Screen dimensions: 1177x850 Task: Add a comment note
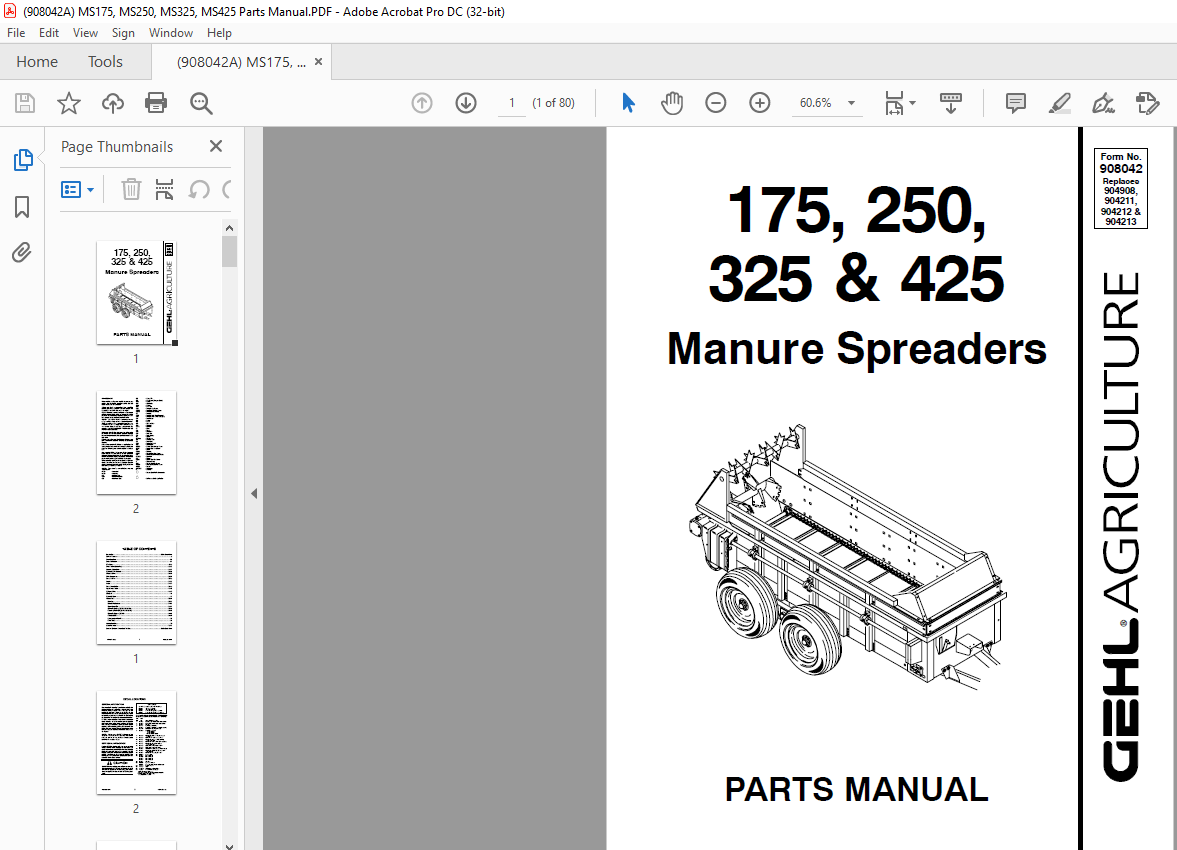pyautogui.click(x=1016, y=103)
